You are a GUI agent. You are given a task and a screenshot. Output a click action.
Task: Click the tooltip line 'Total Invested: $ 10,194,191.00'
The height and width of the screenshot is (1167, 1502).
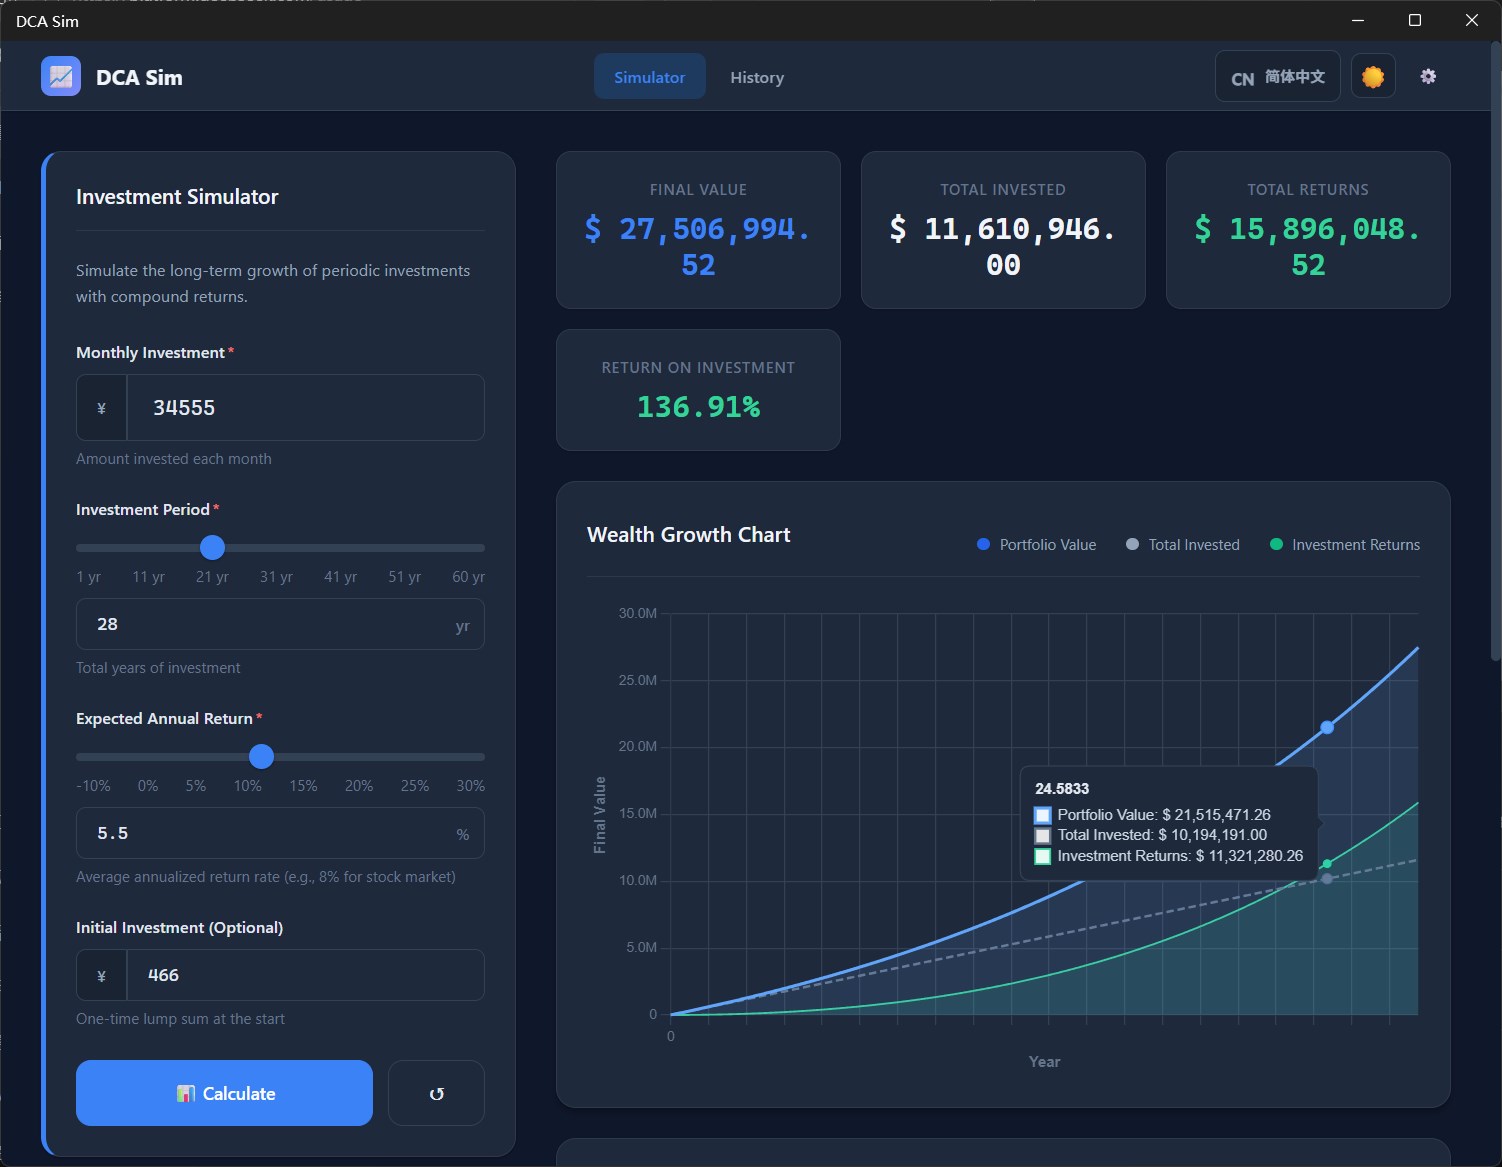tap(1162, 835)
